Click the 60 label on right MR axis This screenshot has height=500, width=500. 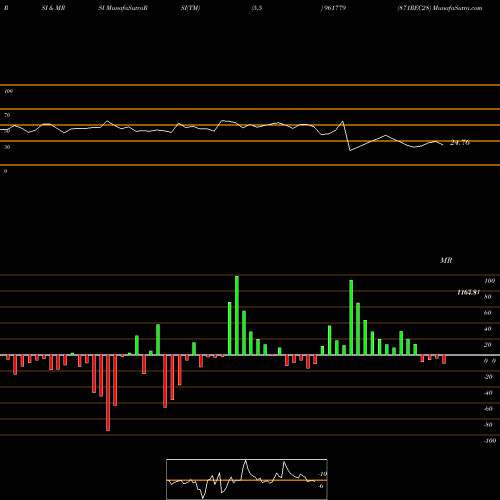pos(488,313)
